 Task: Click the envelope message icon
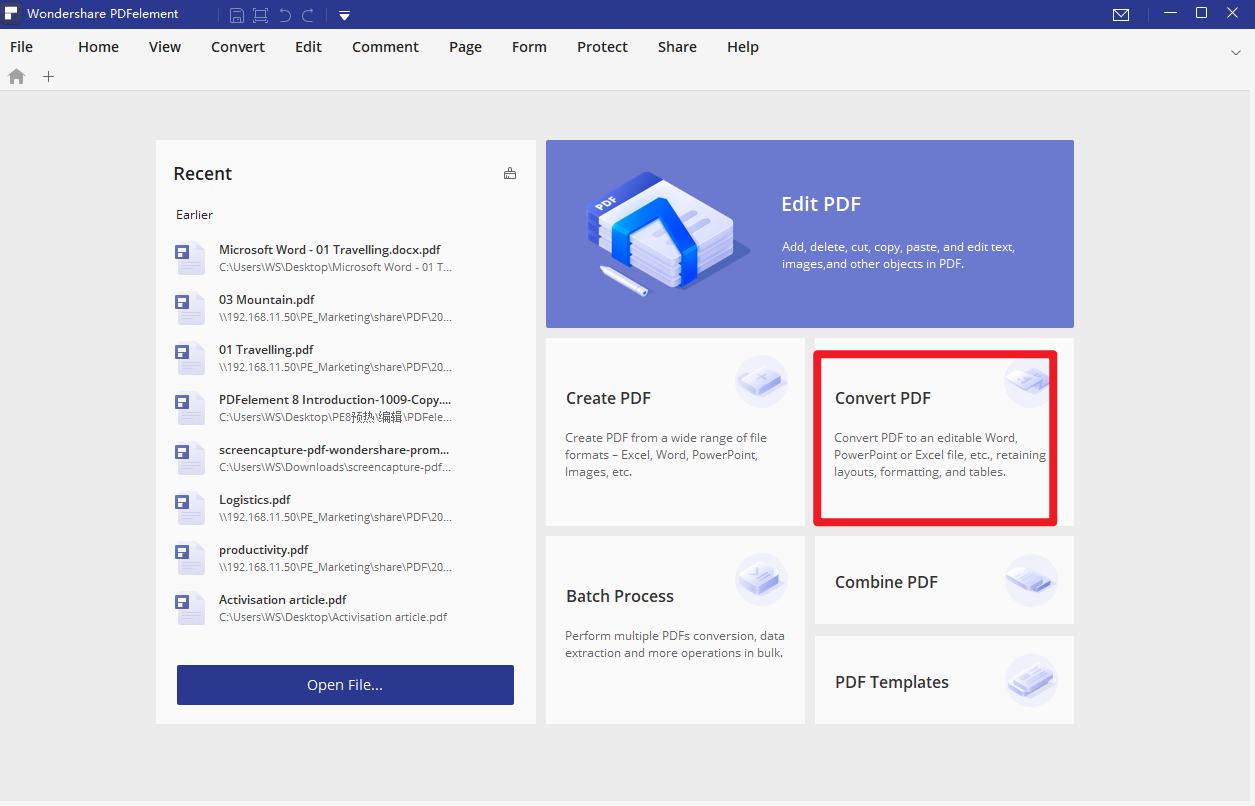(x=1121, y=15)
